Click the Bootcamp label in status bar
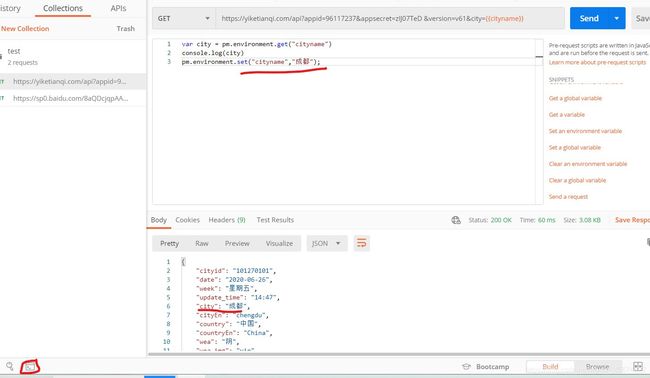This screenshot has width=650, height=378. pos(492,367)
